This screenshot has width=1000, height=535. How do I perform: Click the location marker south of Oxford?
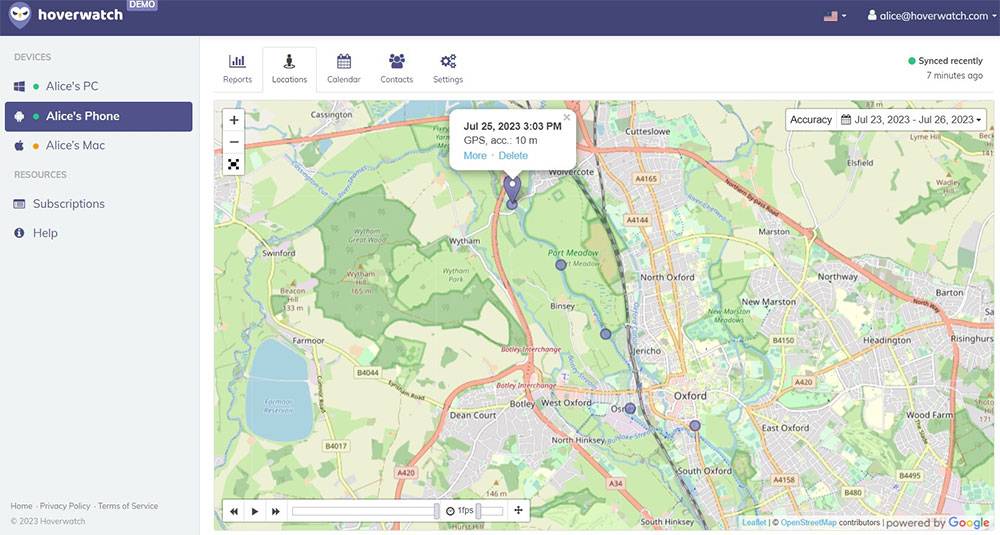click(695, 425)
